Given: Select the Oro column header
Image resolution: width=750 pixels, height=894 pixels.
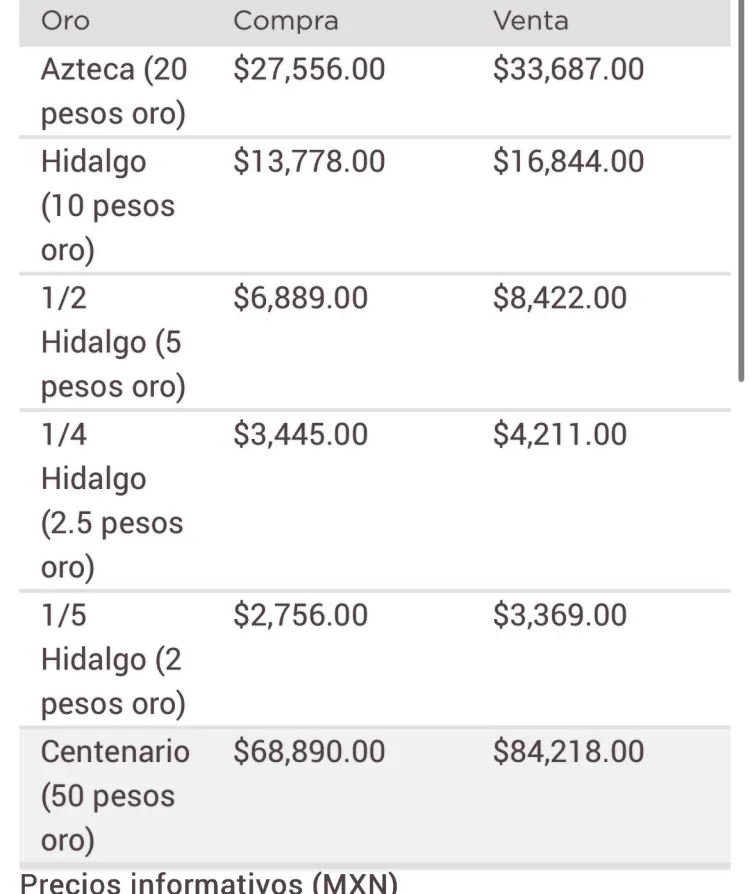Looking at the screenshot, I should point(65,21).
